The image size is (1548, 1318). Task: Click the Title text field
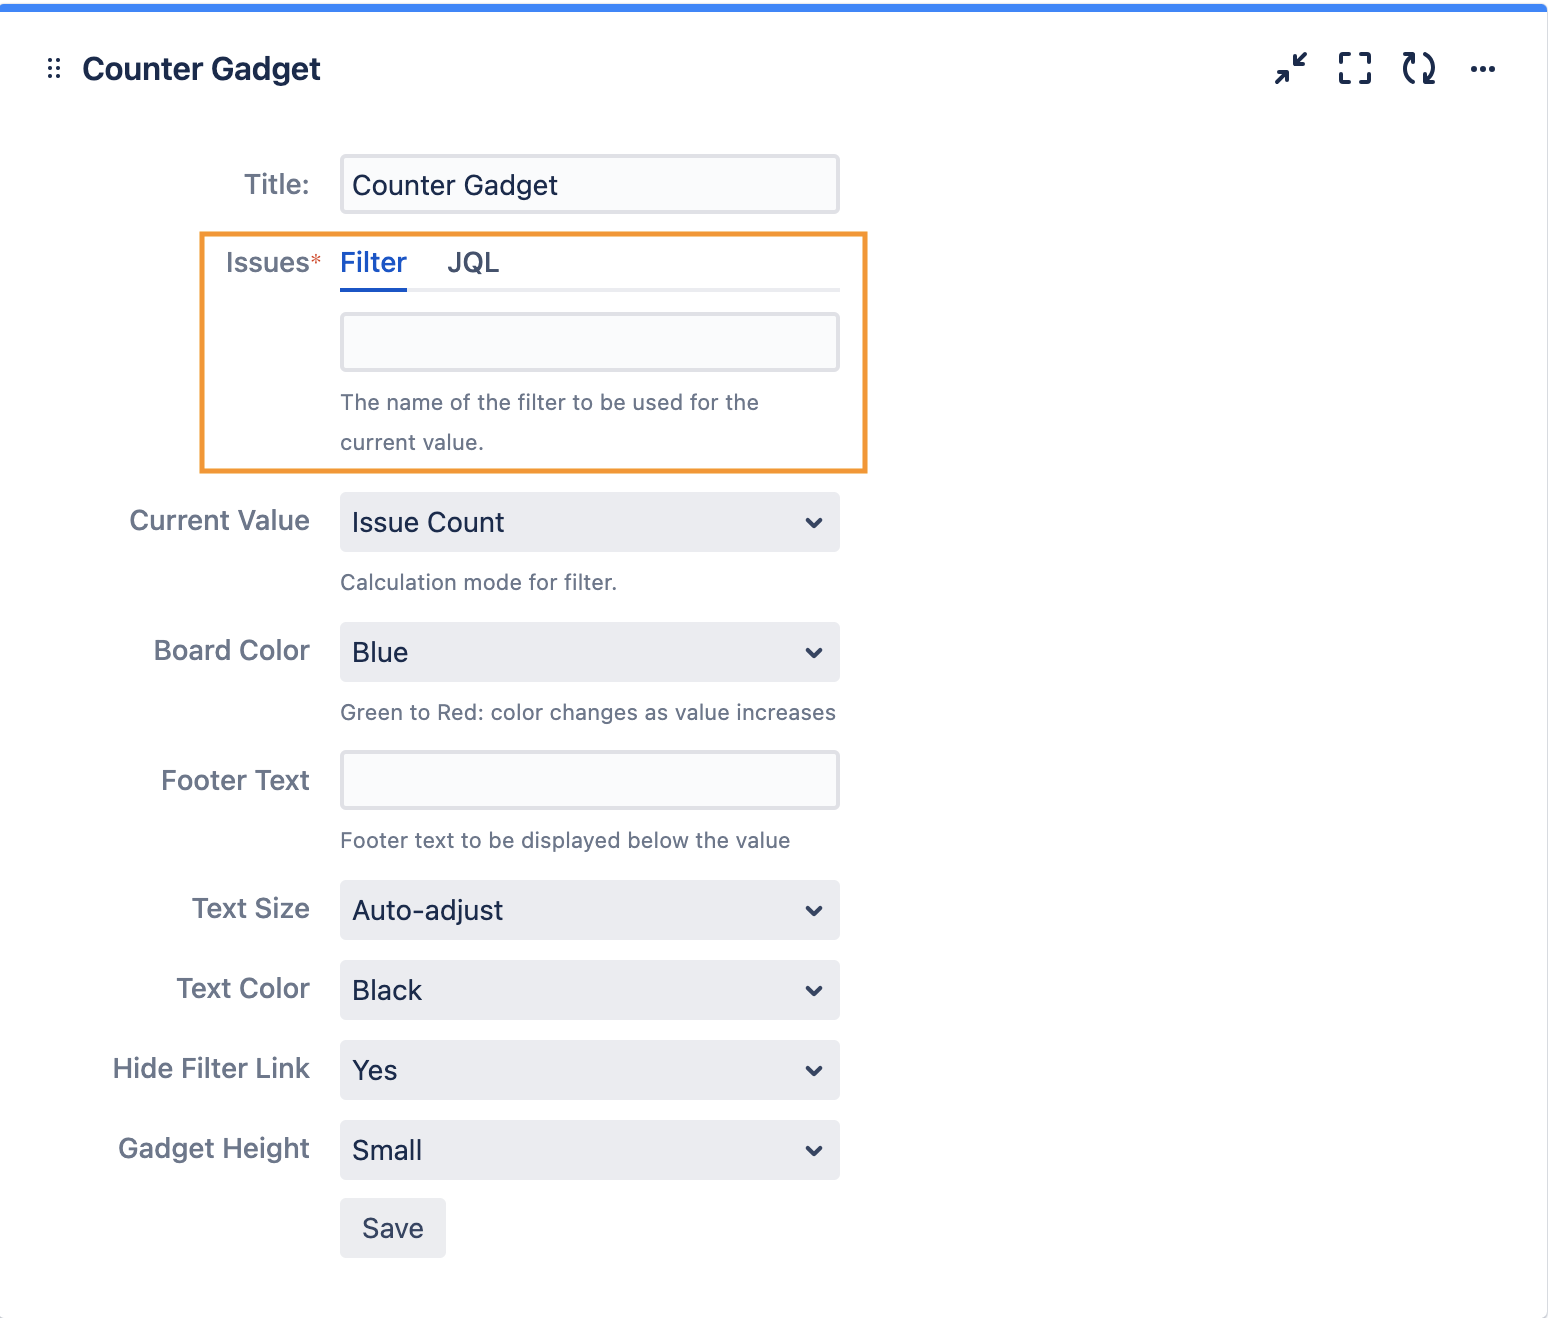click(x=589, y=184)
